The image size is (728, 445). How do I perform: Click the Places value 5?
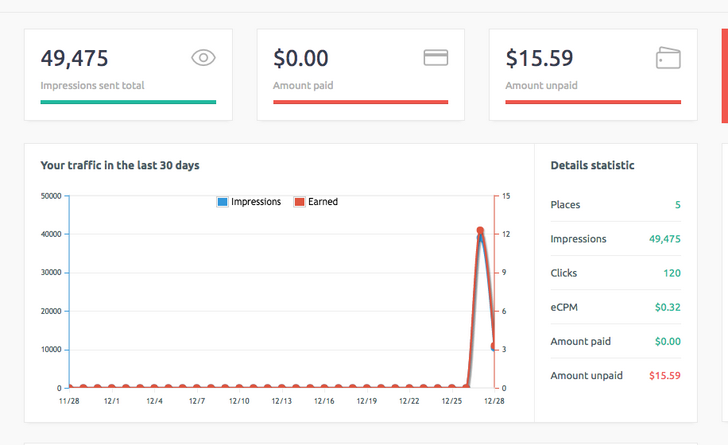click(677, 205)
